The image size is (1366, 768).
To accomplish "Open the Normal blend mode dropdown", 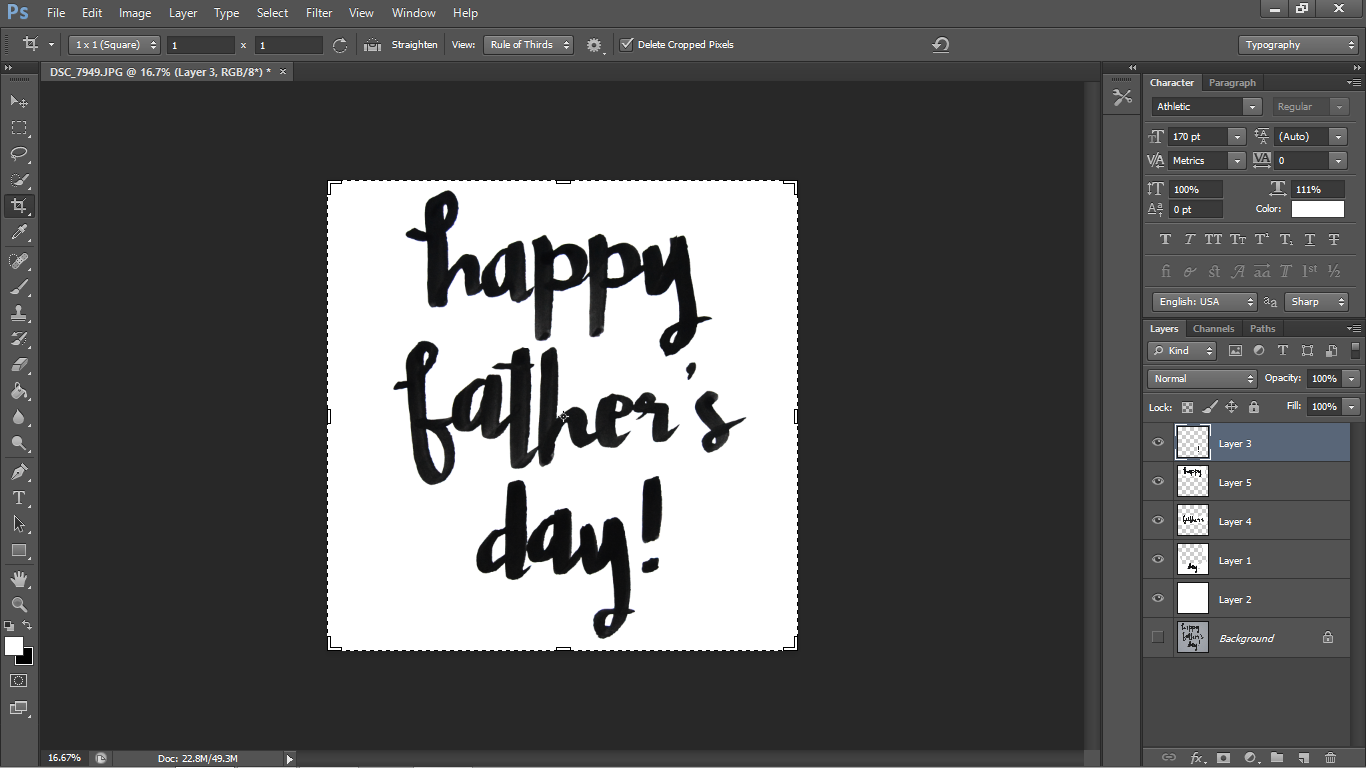I will [1202, 379].
